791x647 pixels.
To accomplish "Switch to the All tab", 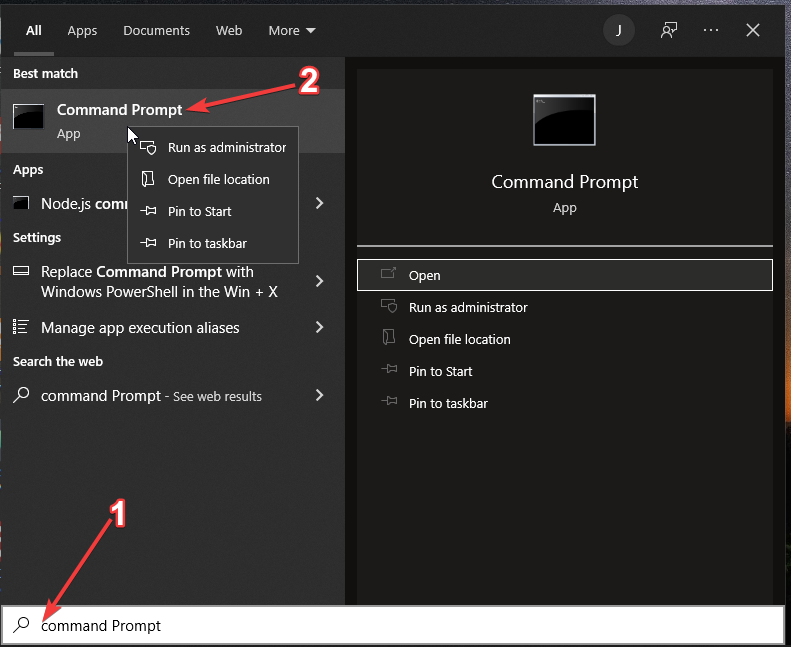I will pyautogui.click(x=34, y=31).
